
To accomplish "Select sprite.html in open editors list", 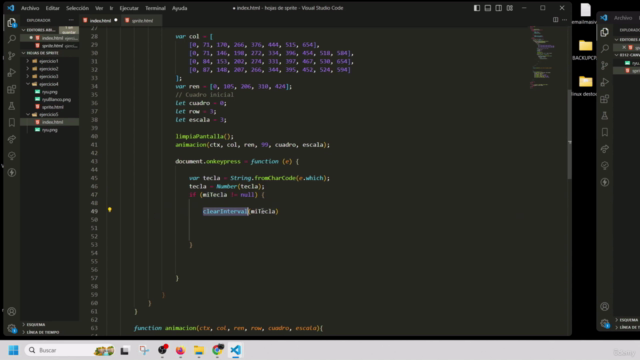I will [x=52, y=46].
